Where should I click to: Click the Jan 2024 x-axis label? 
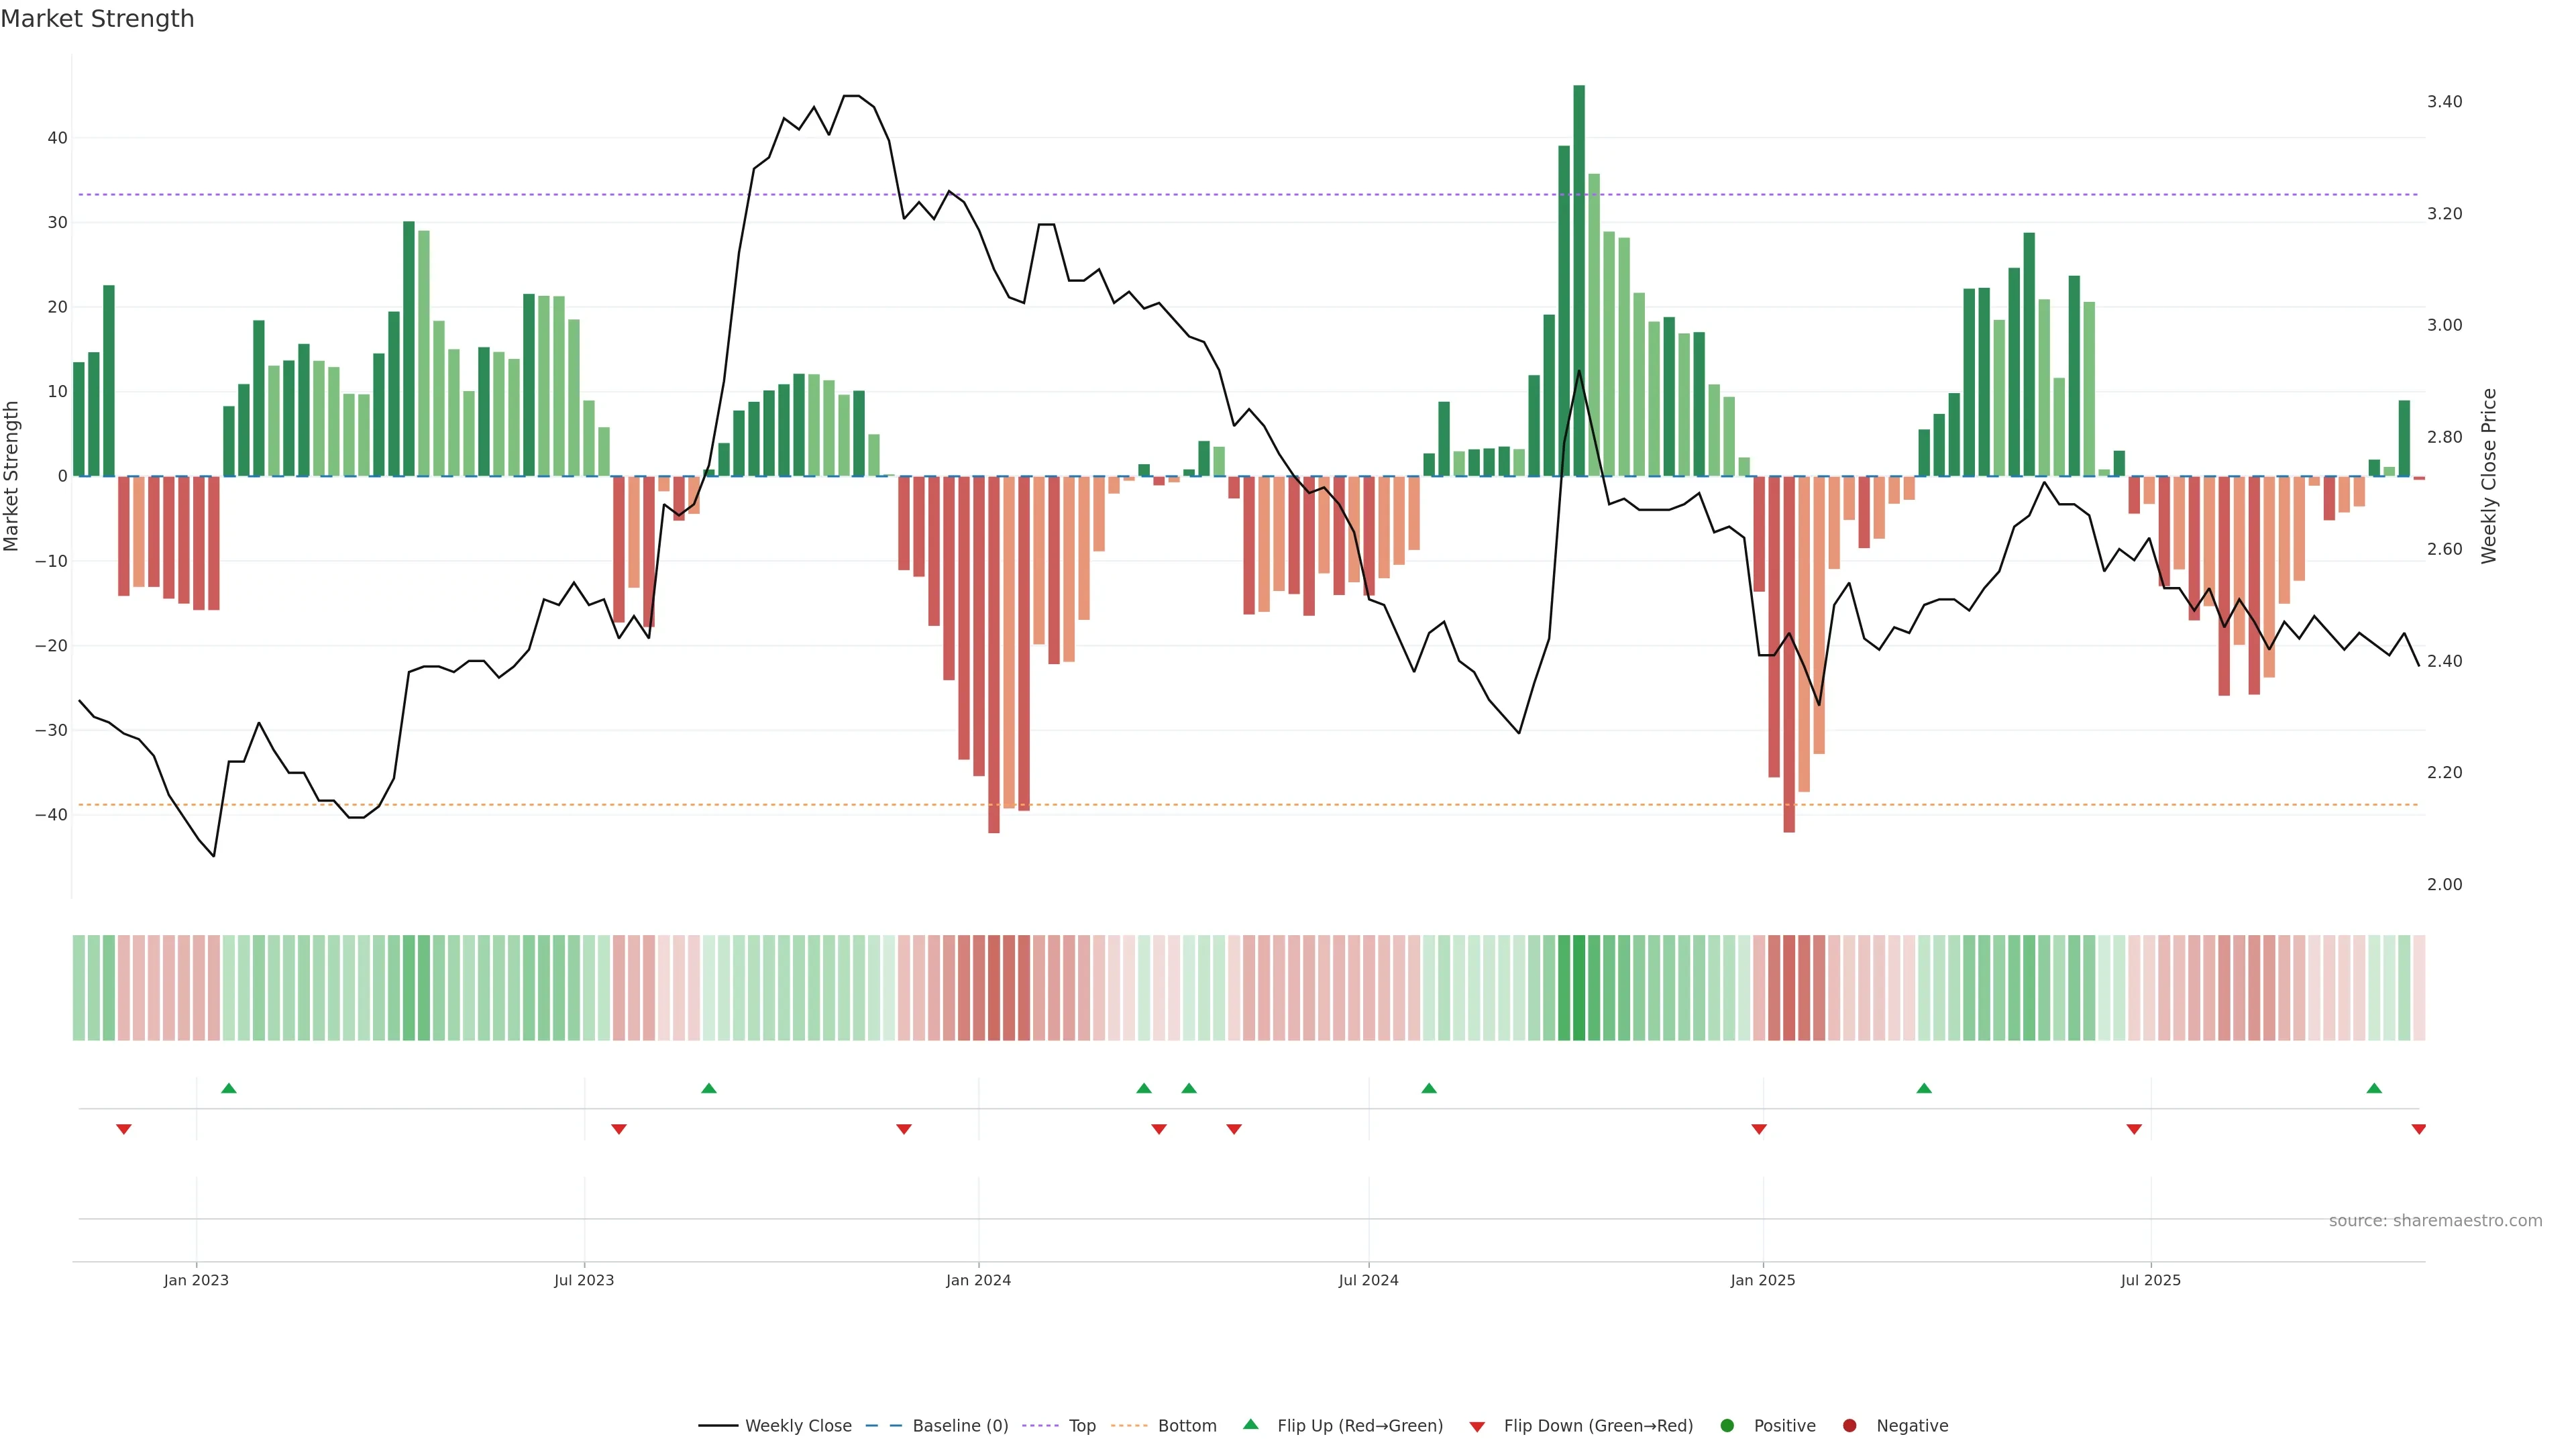point(978,1280)
